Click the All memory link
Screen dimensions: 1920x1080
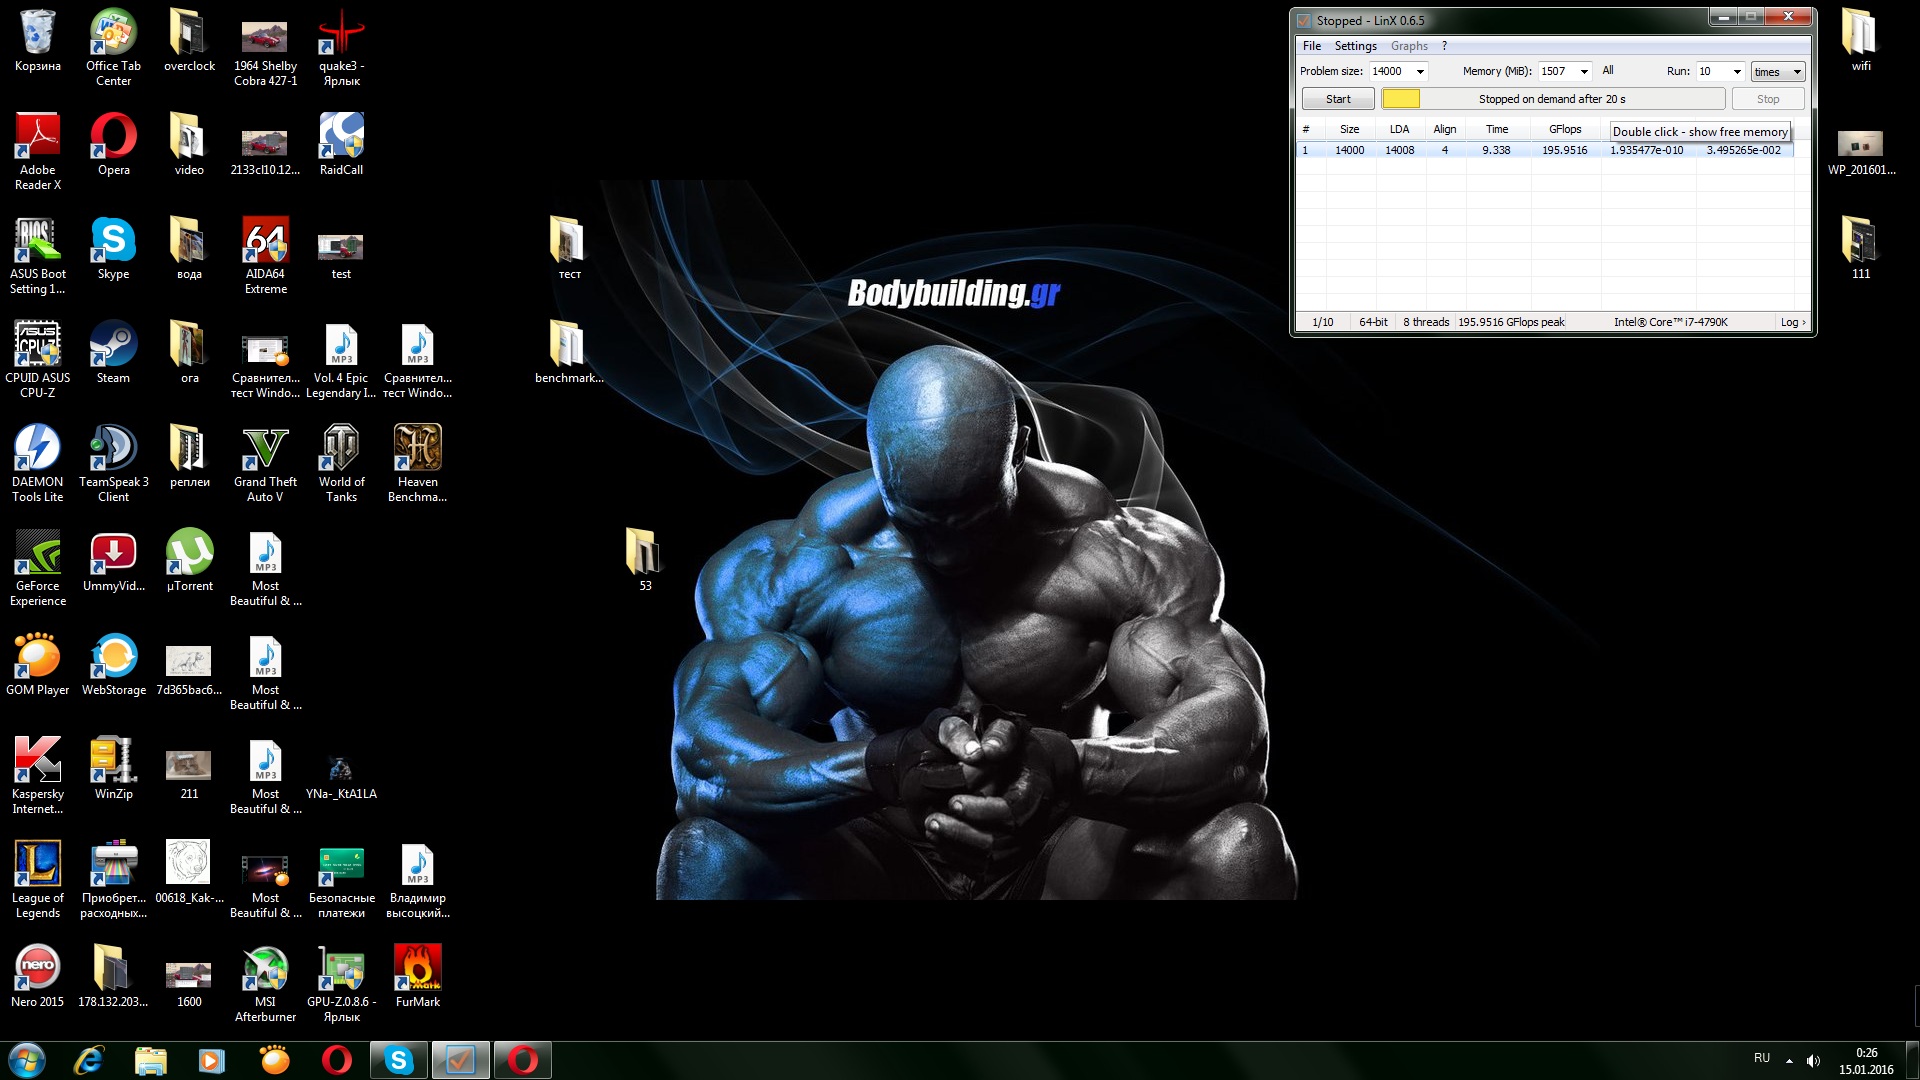[x=1608, y=70]
